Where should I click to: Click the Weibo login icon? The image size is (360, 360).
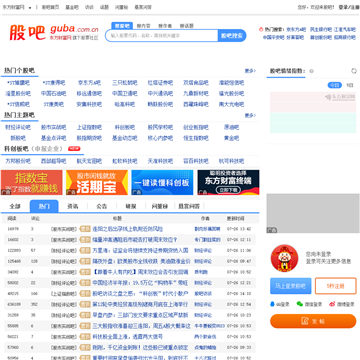tap(332, 304)
